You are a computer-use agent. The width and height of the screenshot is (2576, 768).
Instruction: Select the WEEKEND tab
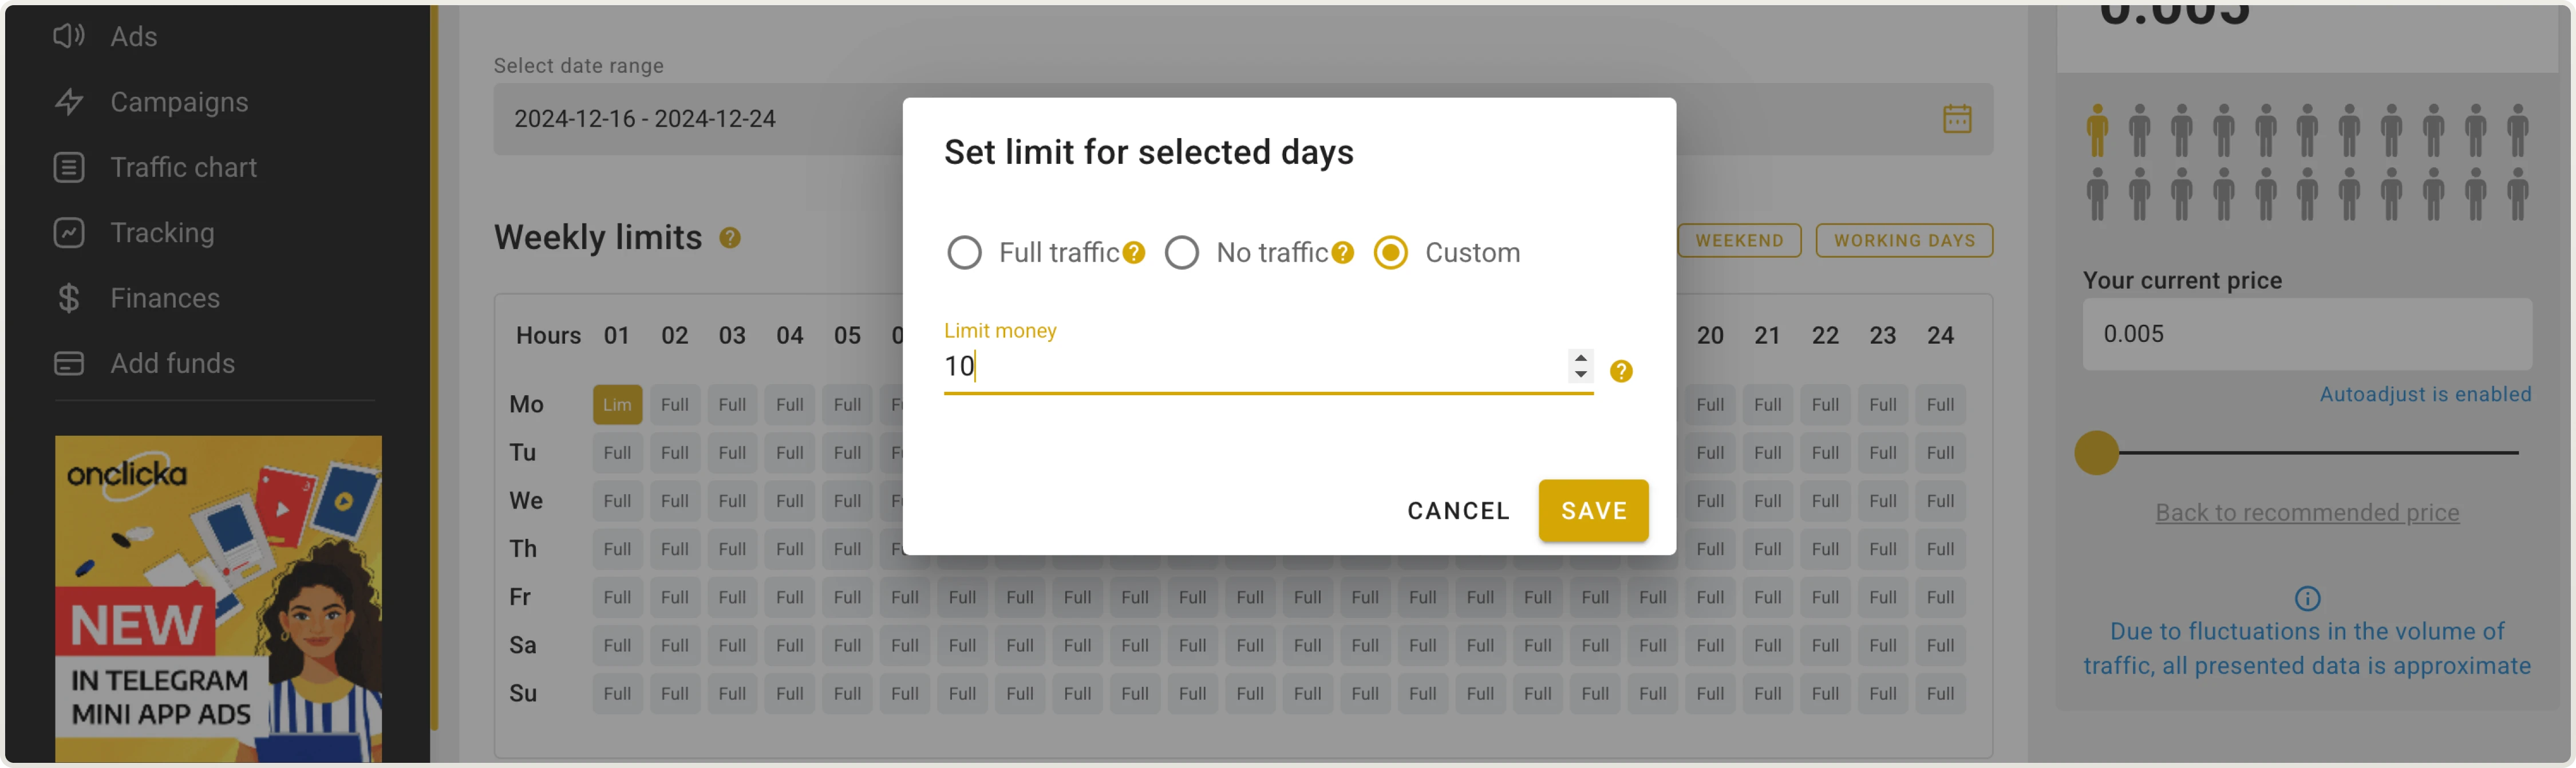(1739, 240)
